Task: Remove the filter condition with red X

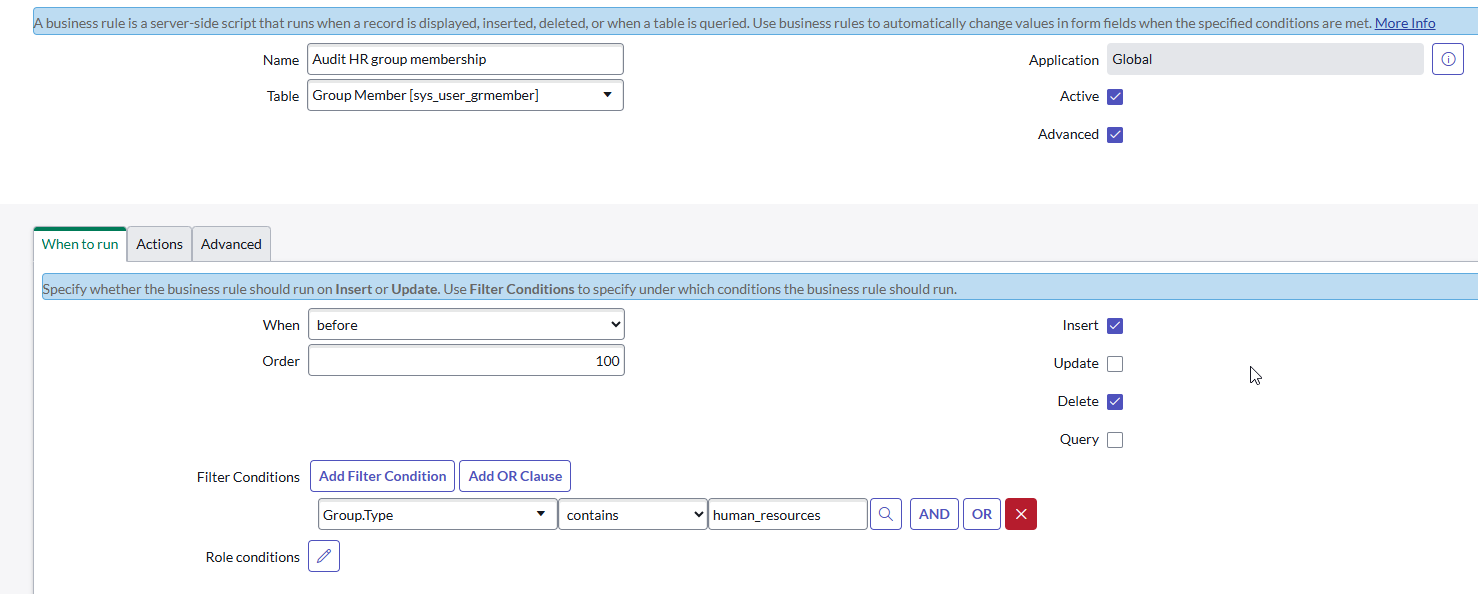Action: (x=1020, y=513)
